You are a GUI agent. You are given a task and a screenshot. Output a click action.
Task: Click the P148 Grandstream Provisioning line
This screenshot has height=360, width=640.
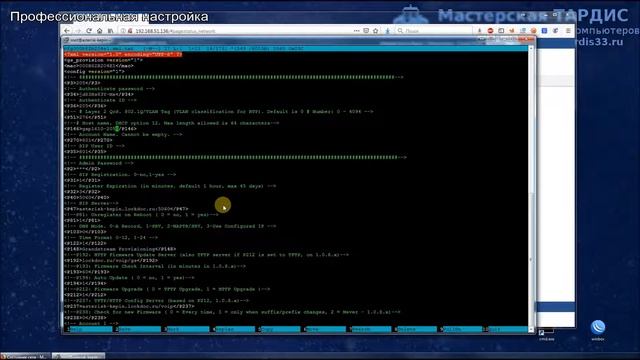tap(120, 249)
